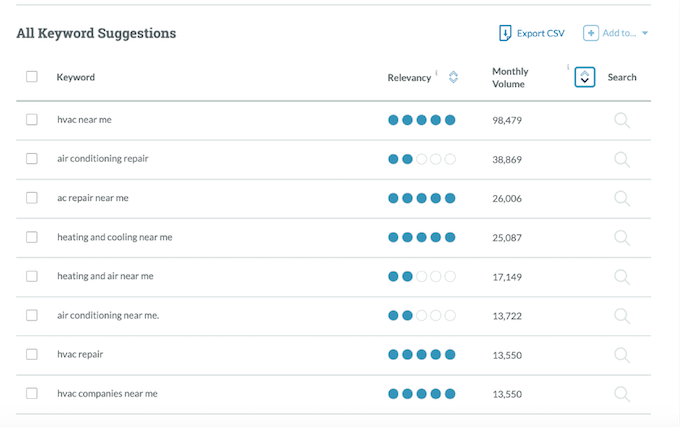This screenshot has height=427, width=680.
Task: Click magnifier in hvac repair row
Action: (622, 354)
